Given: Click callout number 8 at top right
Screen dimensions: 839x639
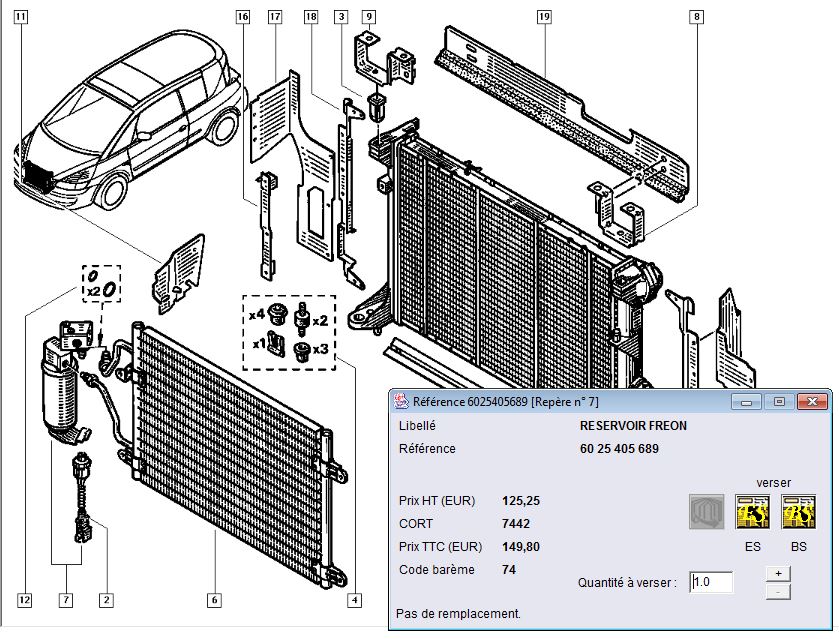Looking at the screenshot, I should (696, 17).
